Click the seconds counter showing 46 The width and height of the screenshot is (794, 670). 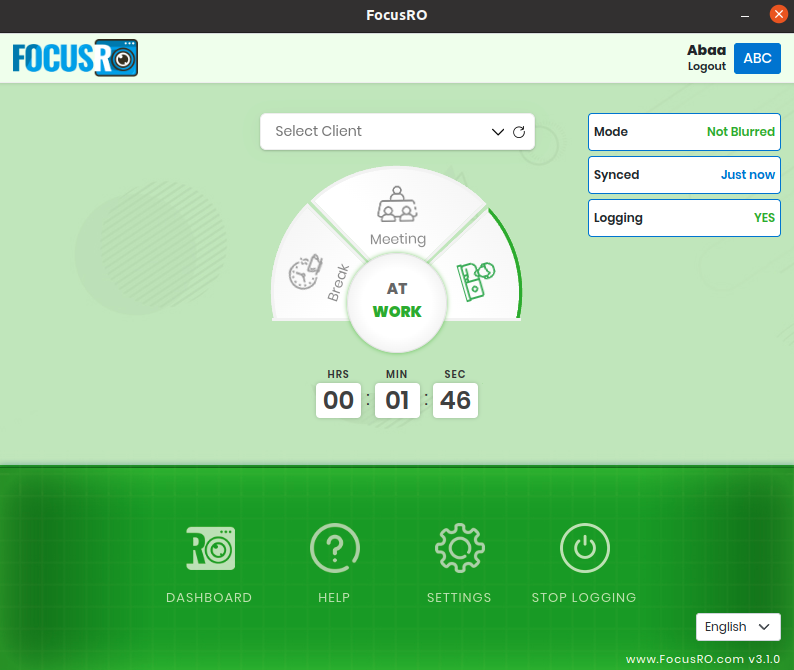coord(455,400)
